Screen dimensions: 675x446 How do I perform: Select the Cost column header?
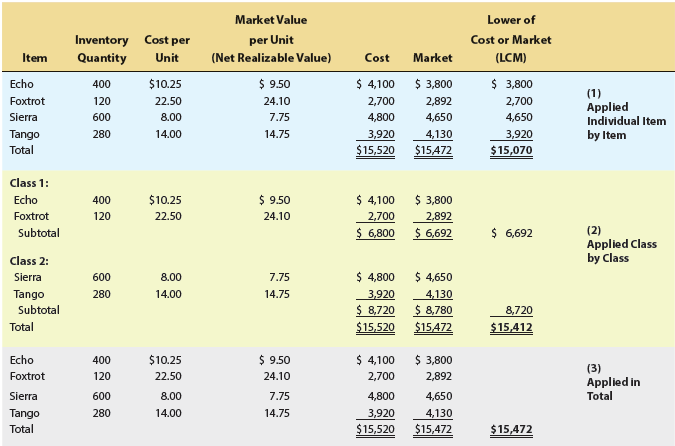(377, 58)
